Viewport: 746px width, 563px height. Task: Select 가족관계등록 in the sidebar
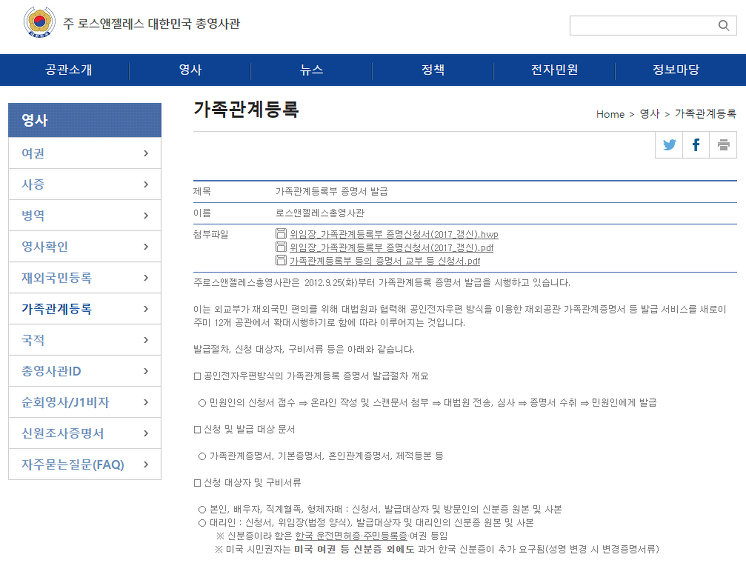pyautogui.click(x=57, y=309)
